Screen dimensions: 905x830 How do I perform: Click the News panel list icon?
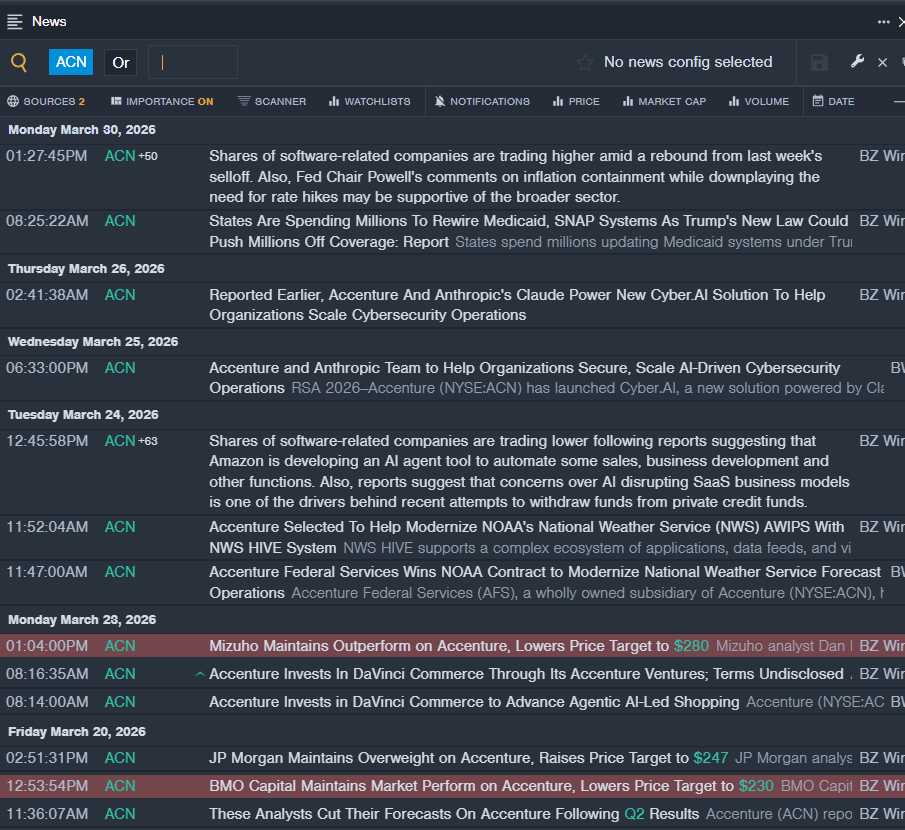click(15, 21)
